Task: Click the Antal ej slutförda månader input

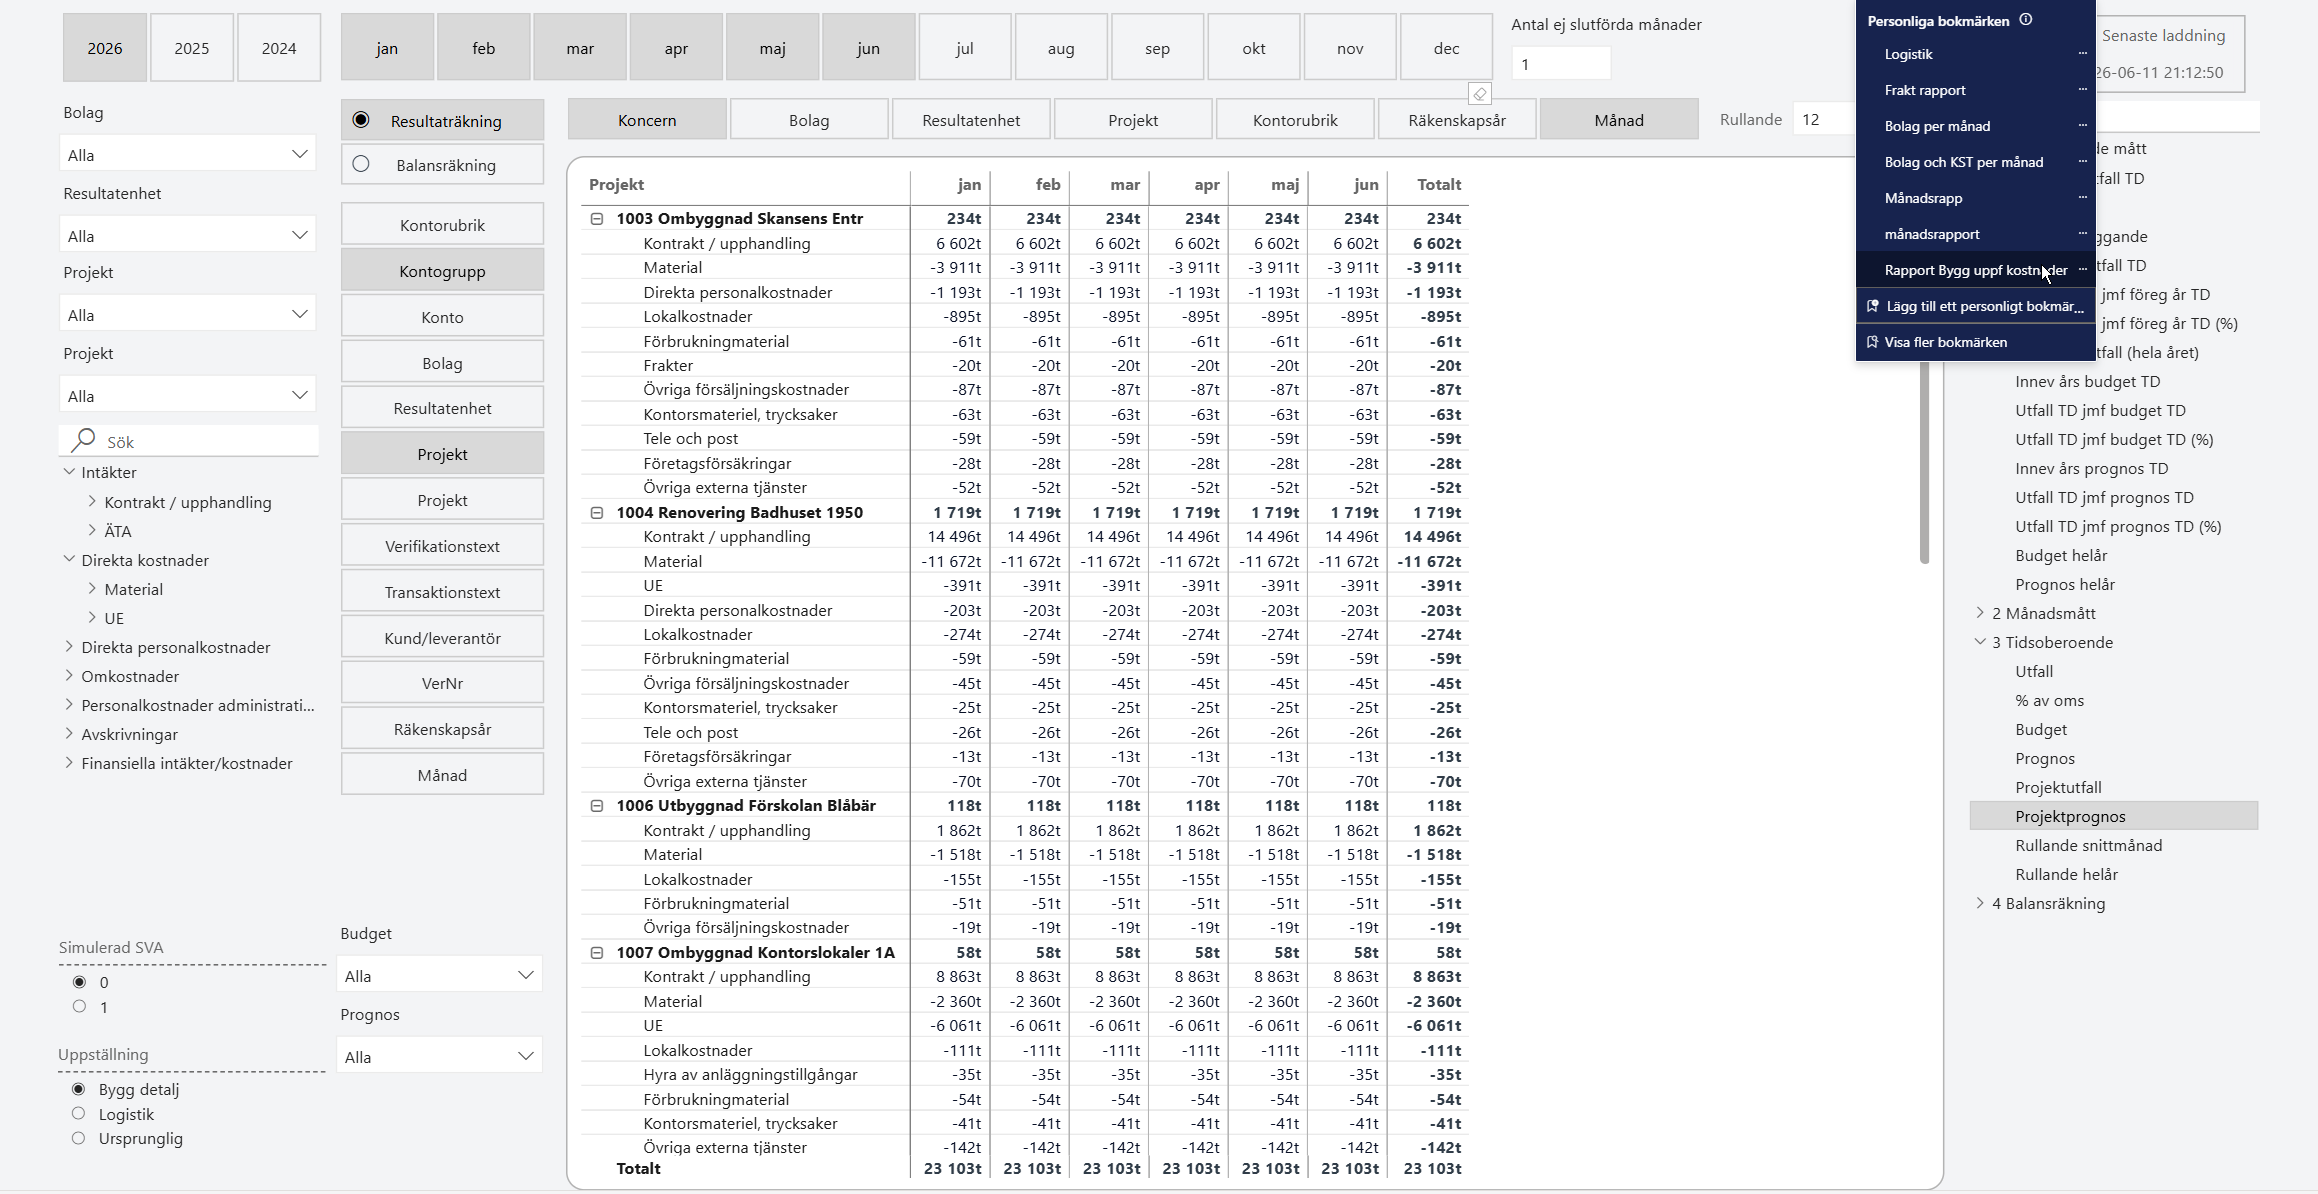Action: coord(1560,64)
